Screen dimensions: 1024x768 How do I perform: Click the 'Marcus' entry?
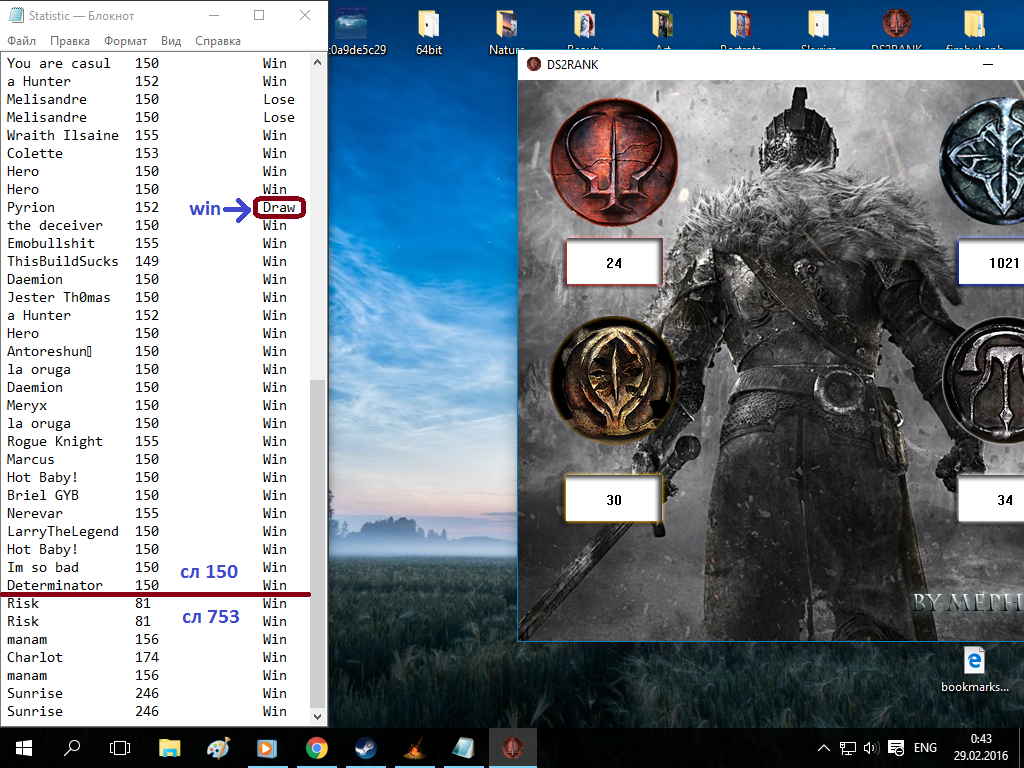(31, 460)
